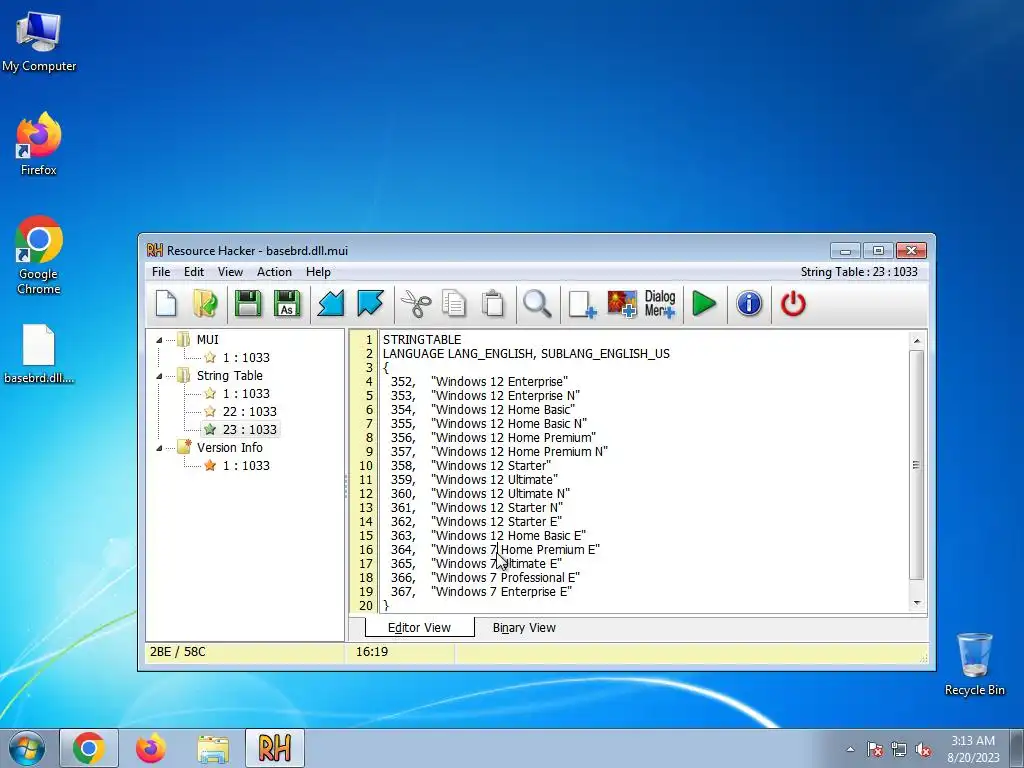Click the editor scrollbar up arrow
The height and width of the screenshot is (768, 1024).
point(917,341)
